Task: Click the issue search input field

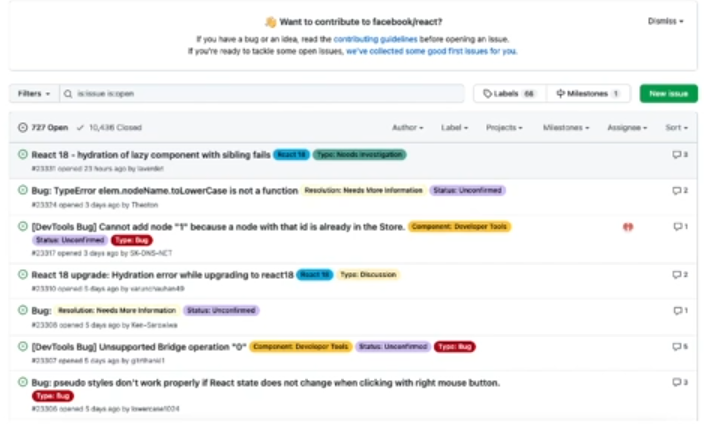Action: [x=262, y=93]
